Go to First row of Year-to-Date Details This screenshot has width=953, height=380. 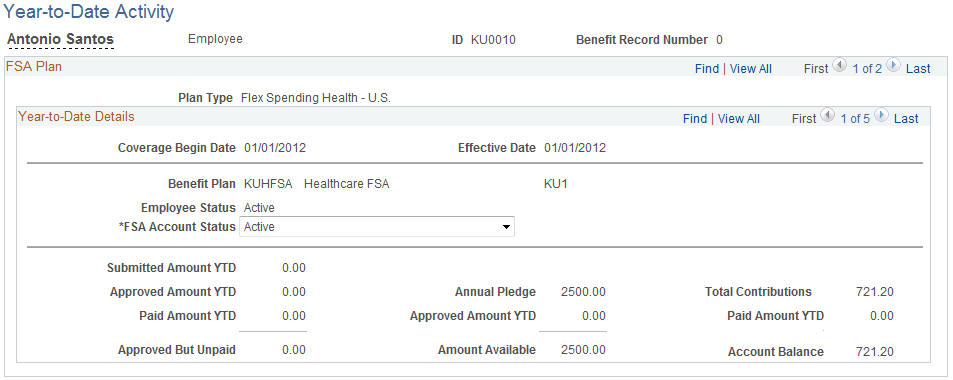[803, 119]
